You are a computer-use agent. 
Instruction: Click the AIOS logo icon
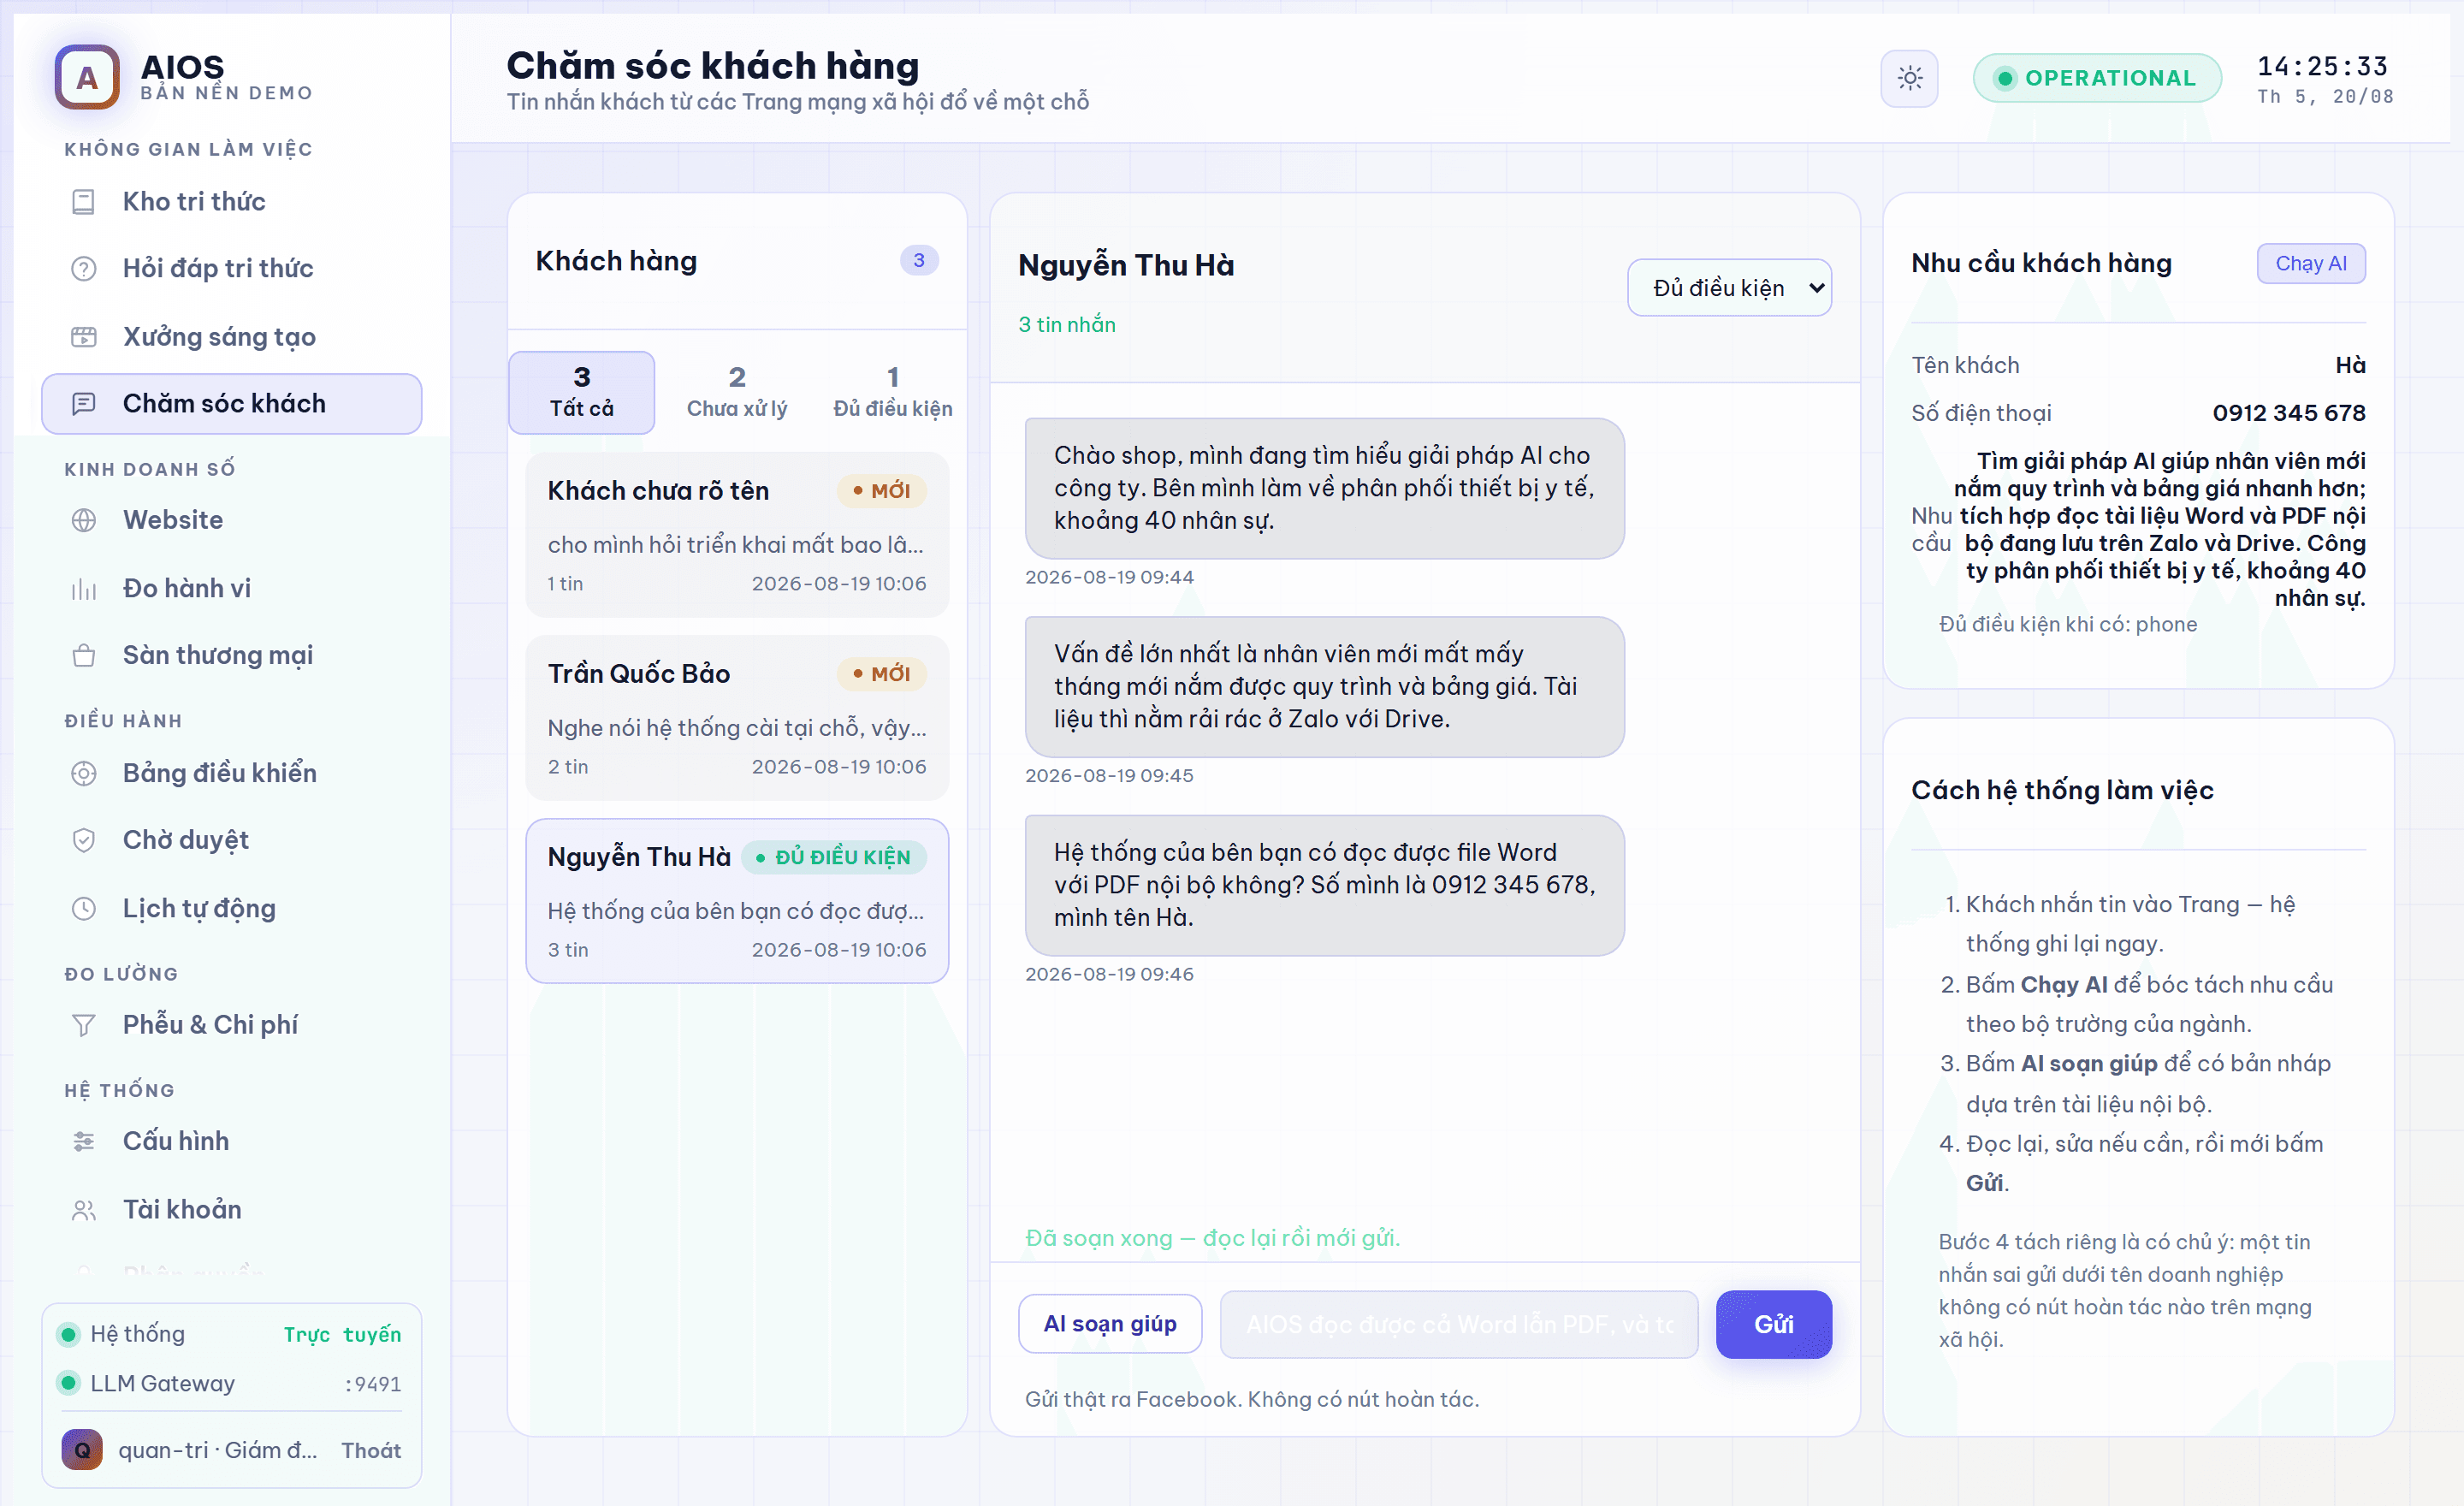click(x=87, y=77)
